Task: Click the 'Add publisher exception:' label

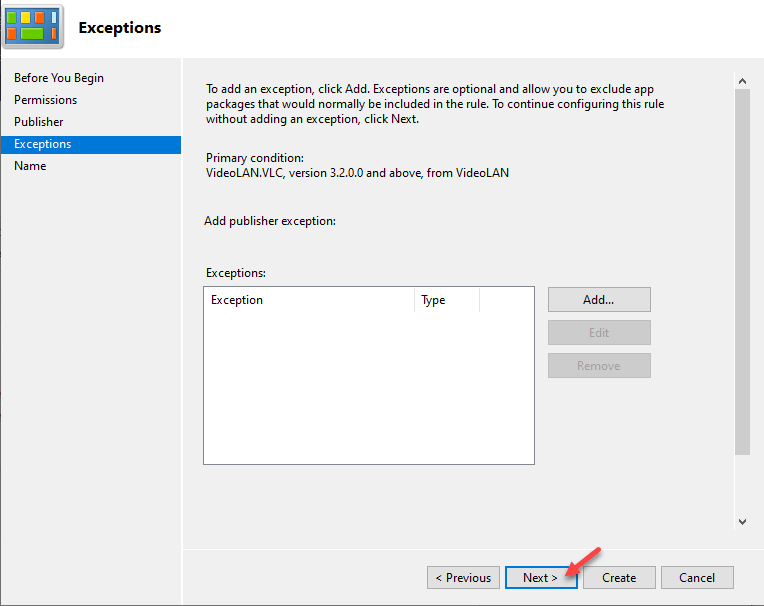Action: tap(270, 221)
